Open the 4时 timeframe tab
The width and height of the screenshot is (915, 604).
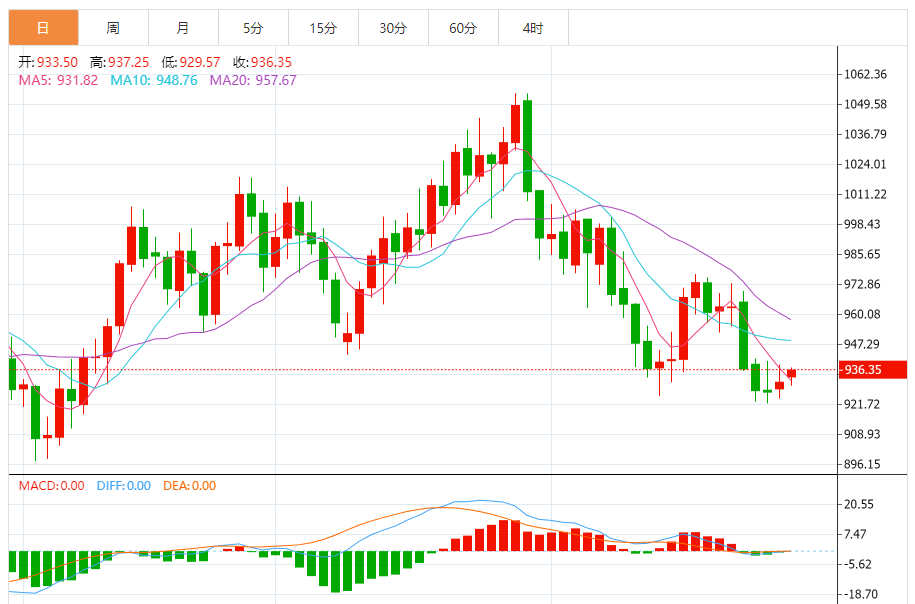click(533, 27)
